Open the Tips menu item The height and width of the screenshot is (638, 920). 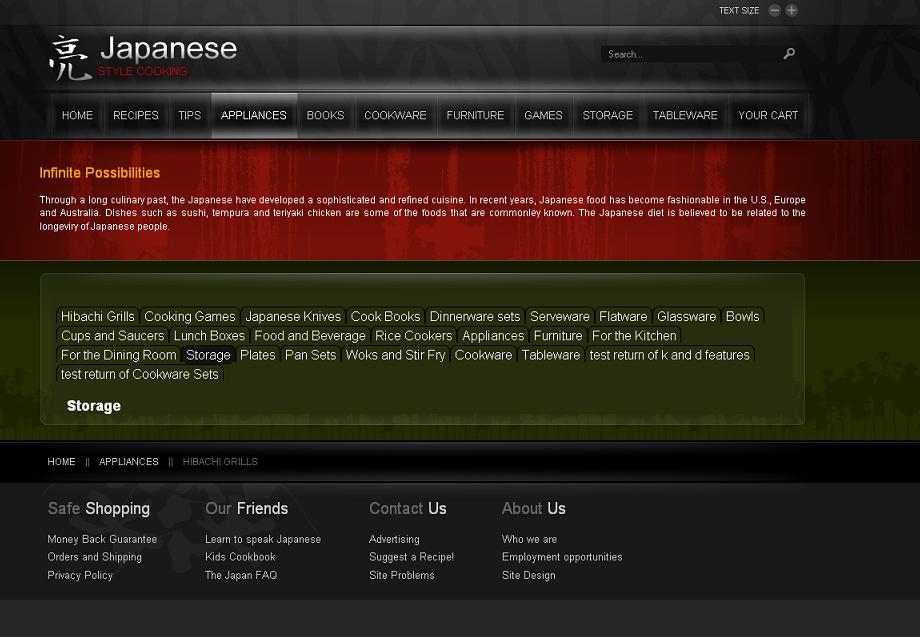tap(190, 116)
